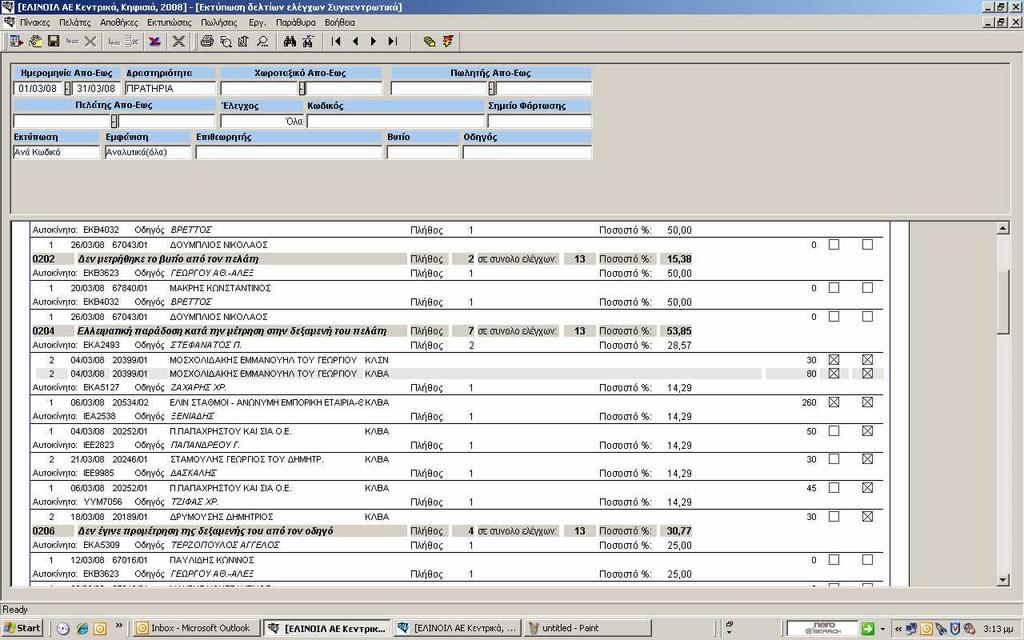Uncheck the right checkbox in the ΔΡΥΜΟΥΣΗΣ ΔΗΜΗΤΡΙΟΣ row
1024x640 pixels.
867,517
